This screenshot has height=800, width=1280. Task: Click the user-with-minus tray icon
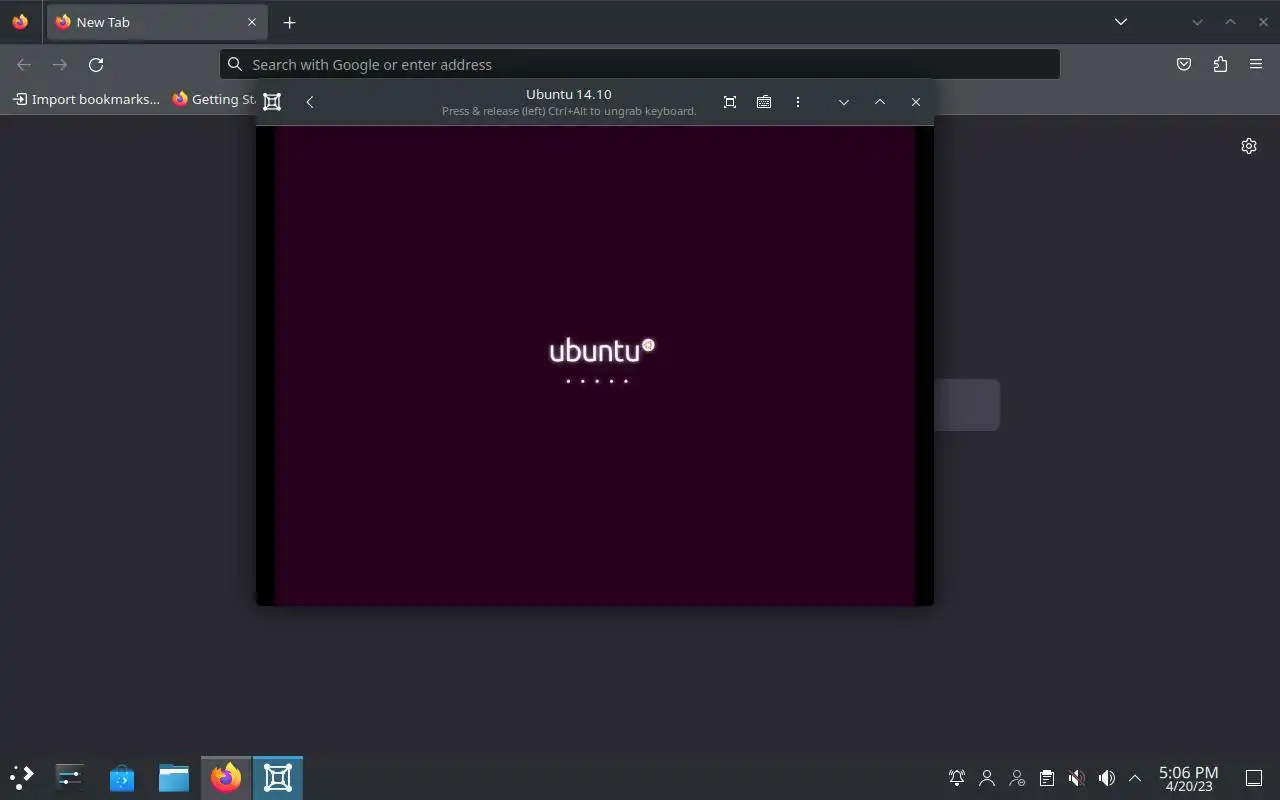tap(1017, 778)
